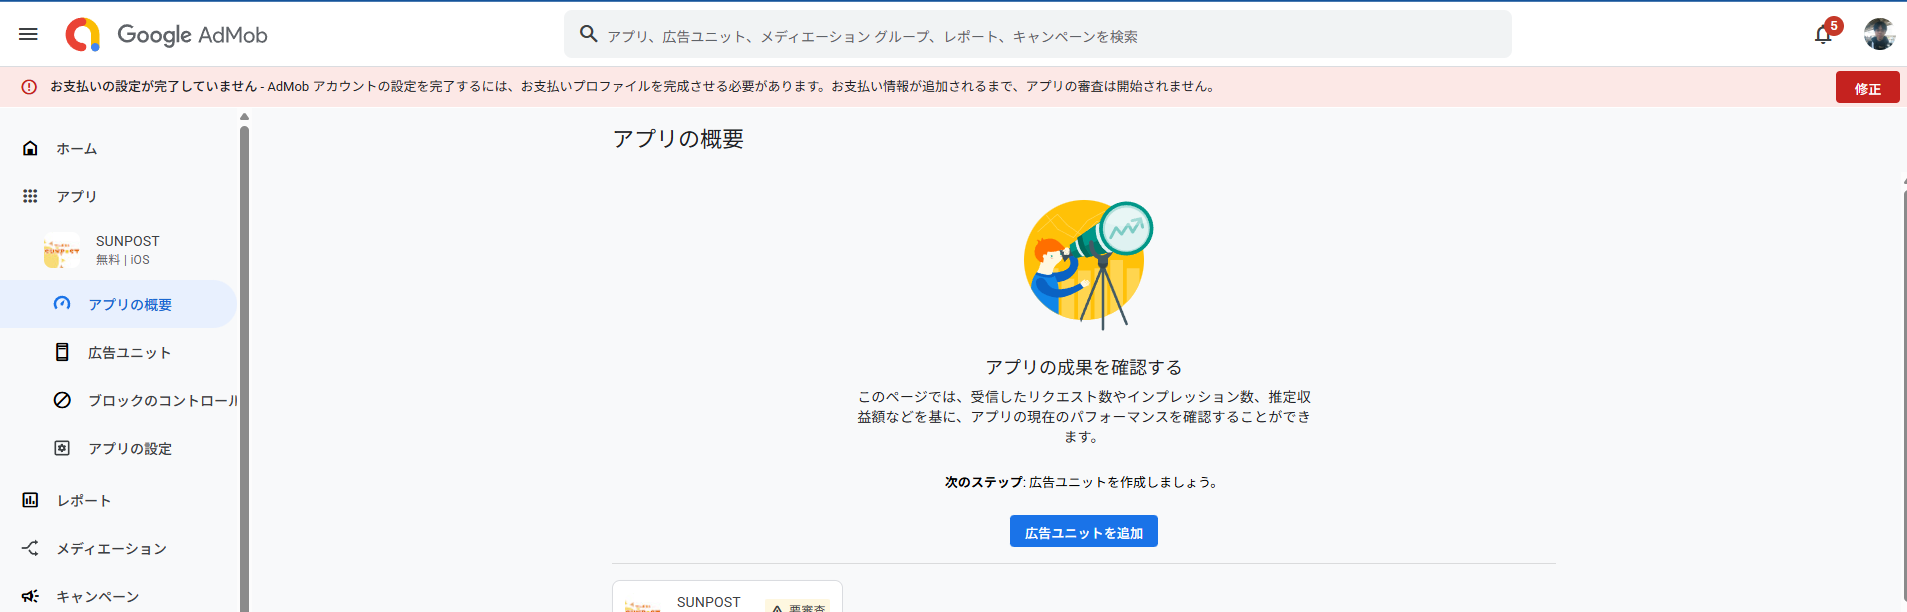Open the SUNPOST app card at bottom
This screenshot has width=1907, height=612.
point(727,600)
